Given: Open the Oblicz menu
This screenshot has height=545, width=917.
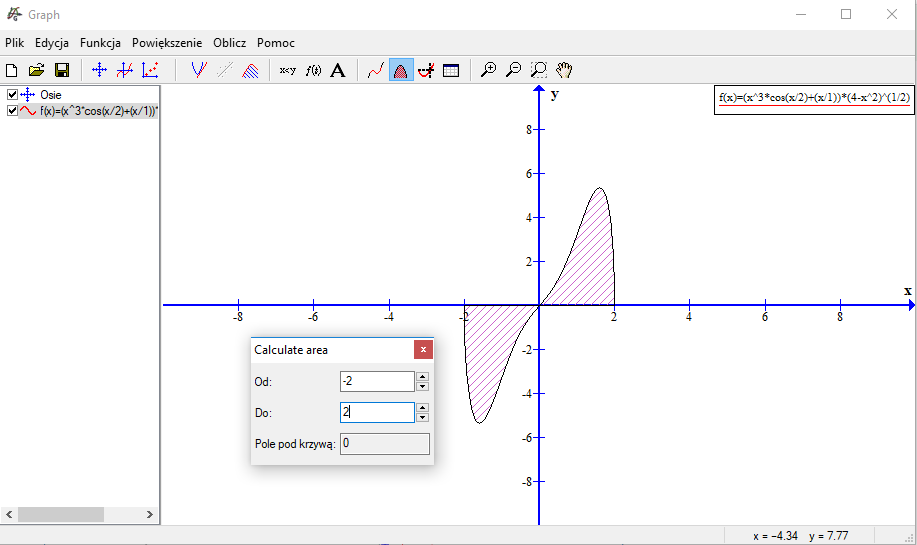Looking at the screenshot, I should coord(229,43).
